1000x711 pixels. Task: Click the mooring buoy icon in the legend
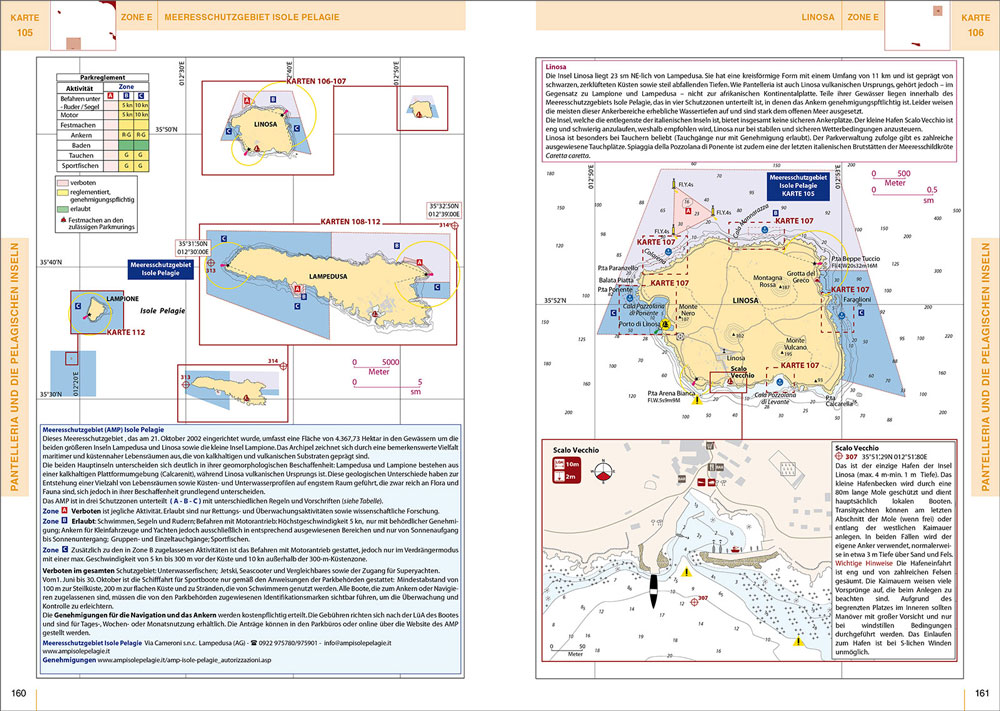(x=63, y=220)
